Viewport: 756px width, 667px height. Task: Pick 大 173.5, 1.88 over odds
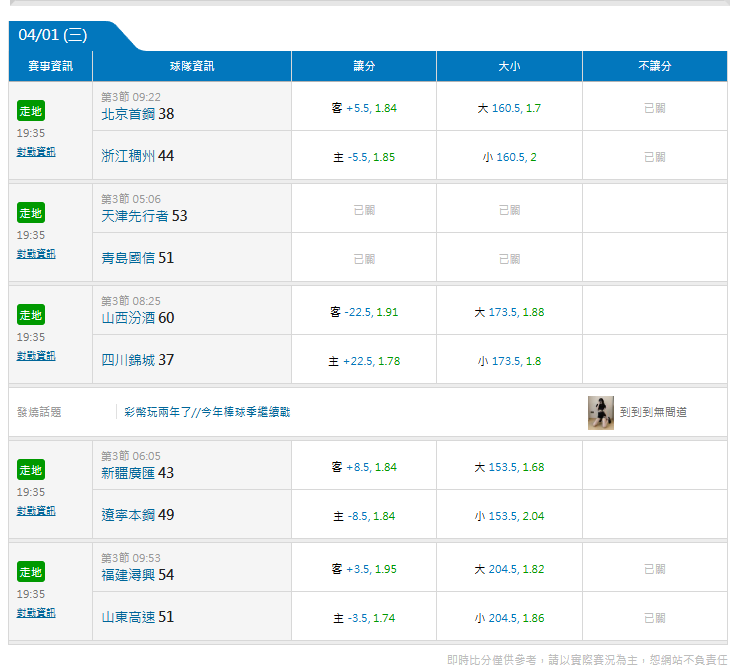click(509, 312)
